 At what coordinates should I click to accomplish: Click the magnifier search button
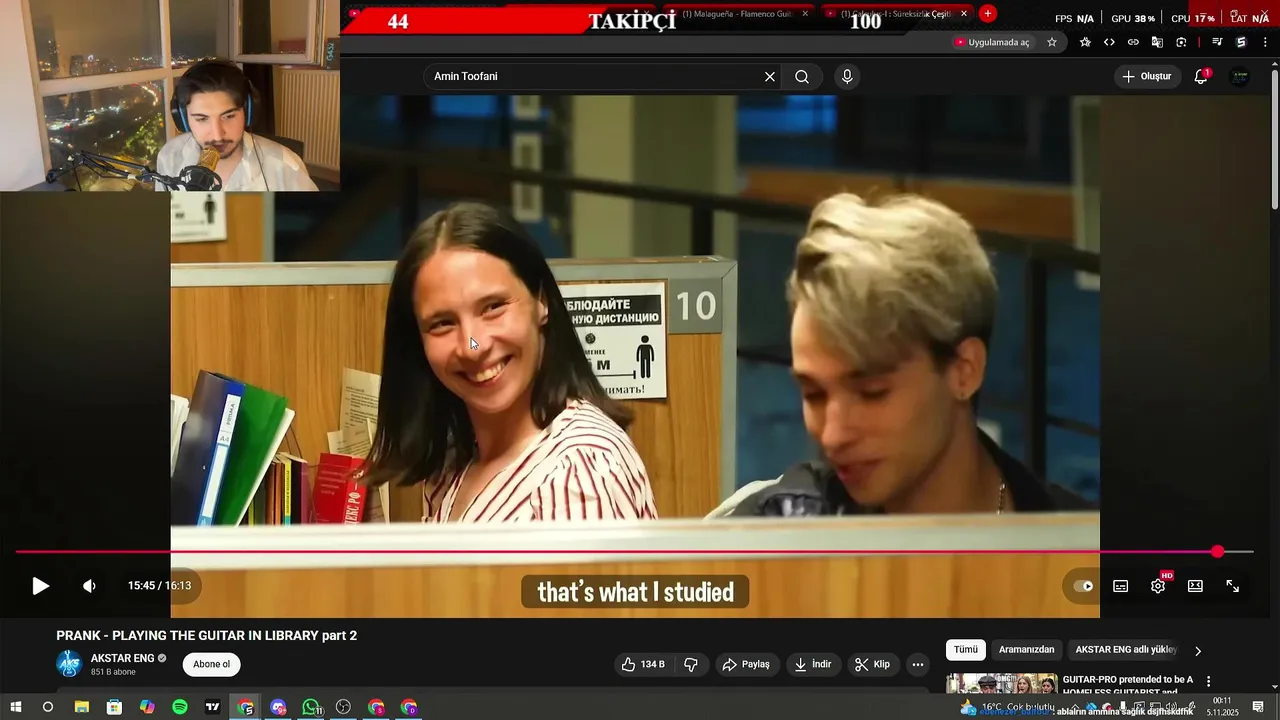[802, 77]
